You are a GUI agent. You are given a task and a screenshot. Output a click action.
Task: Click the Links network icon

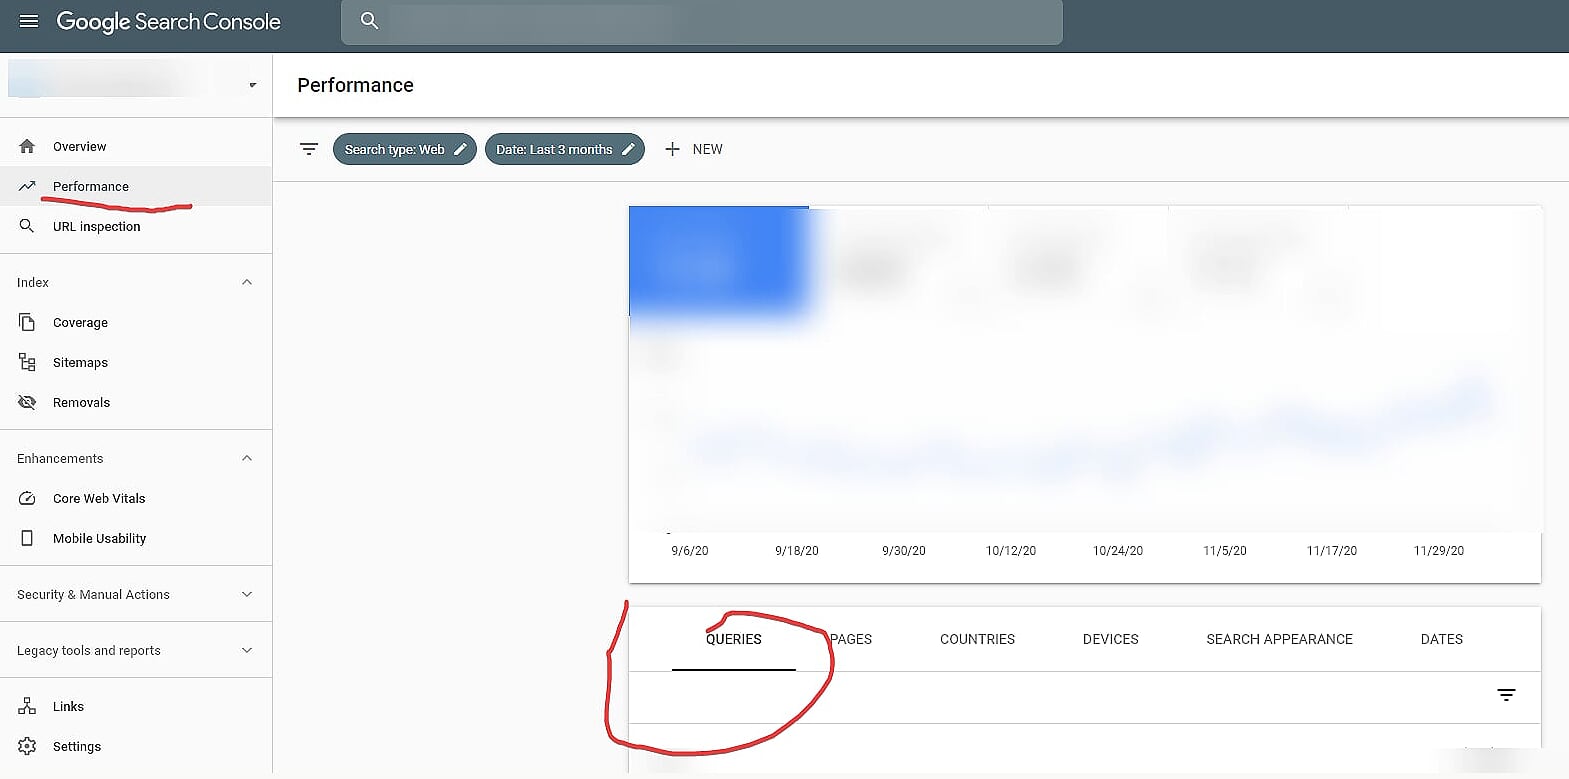coord(27,706)
